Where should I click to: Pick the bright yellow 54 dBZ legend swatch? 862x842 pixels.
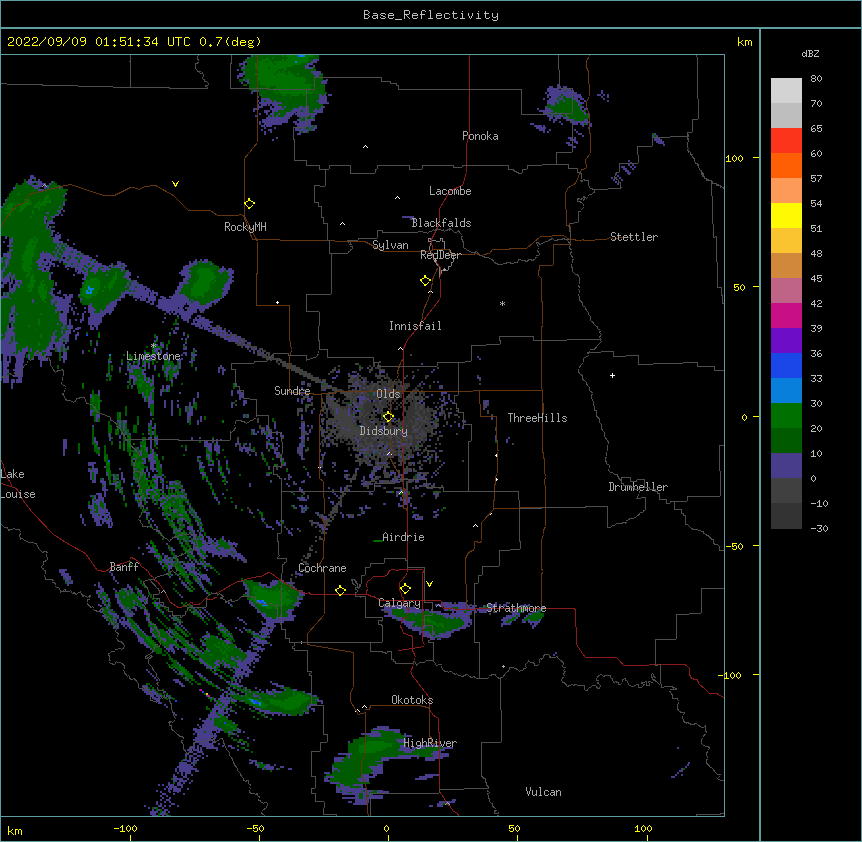click(786, 215)
